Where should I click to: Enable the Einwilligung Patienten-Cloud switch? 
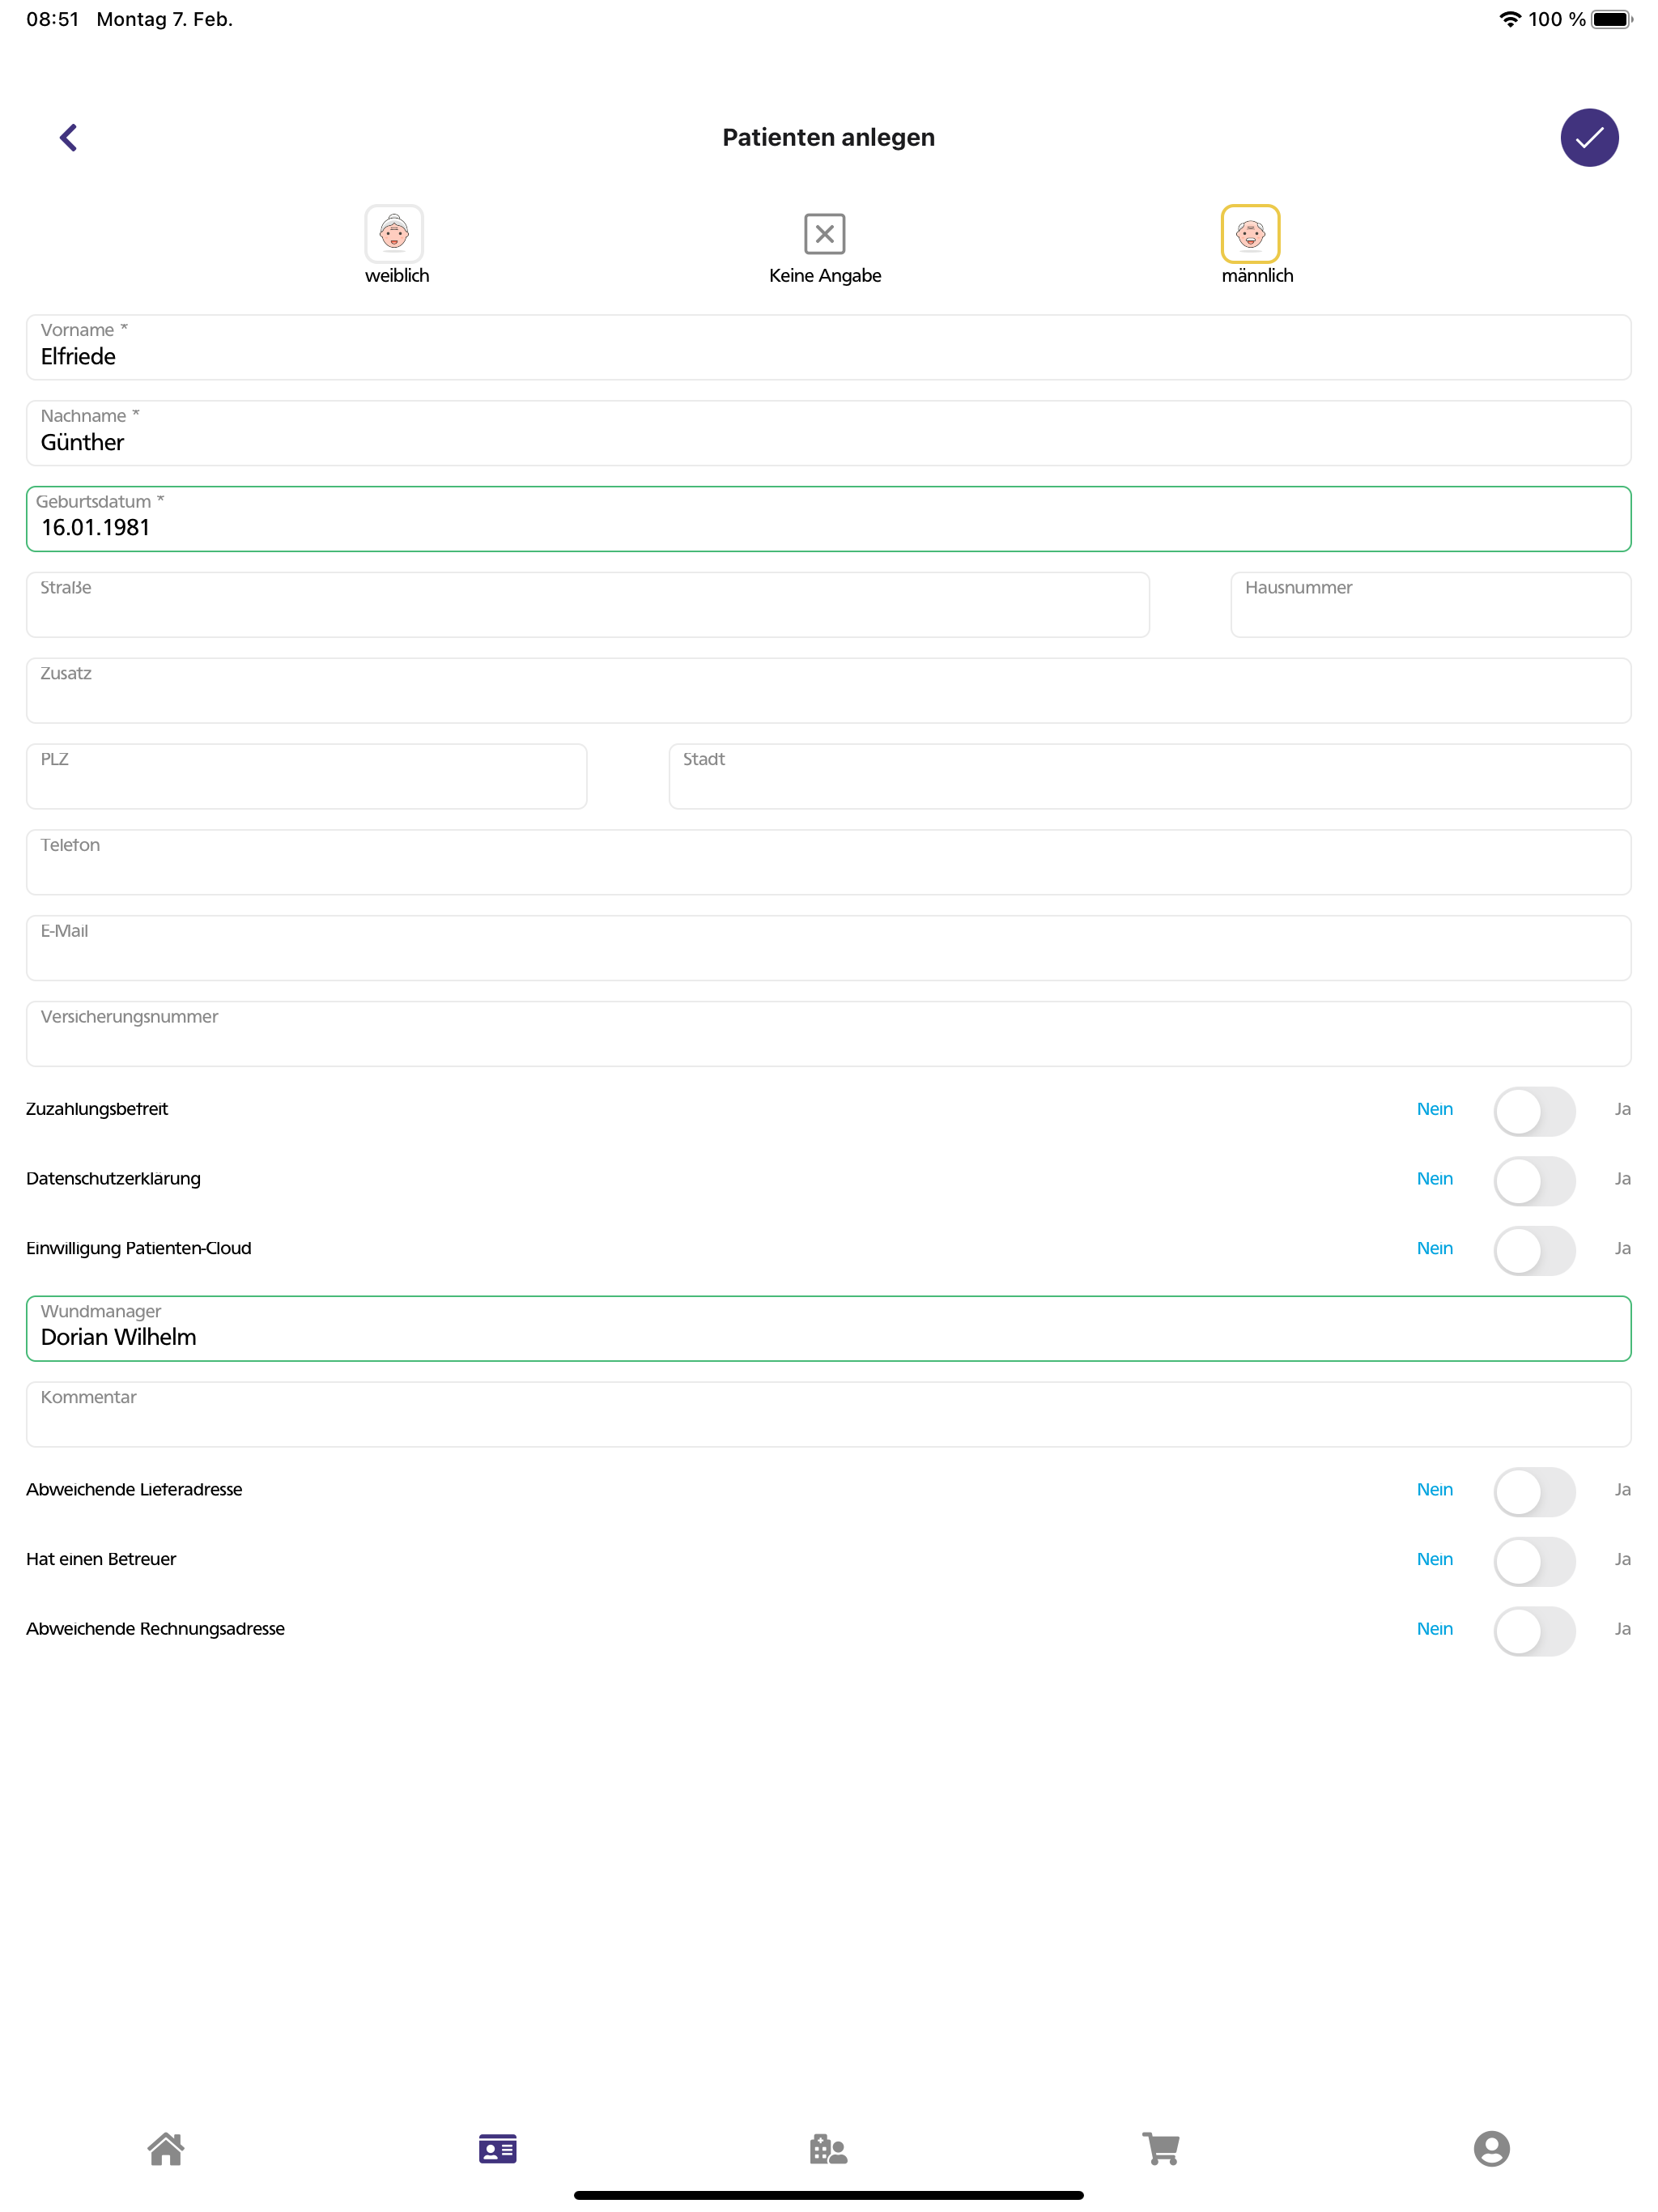[1534, 1251]
